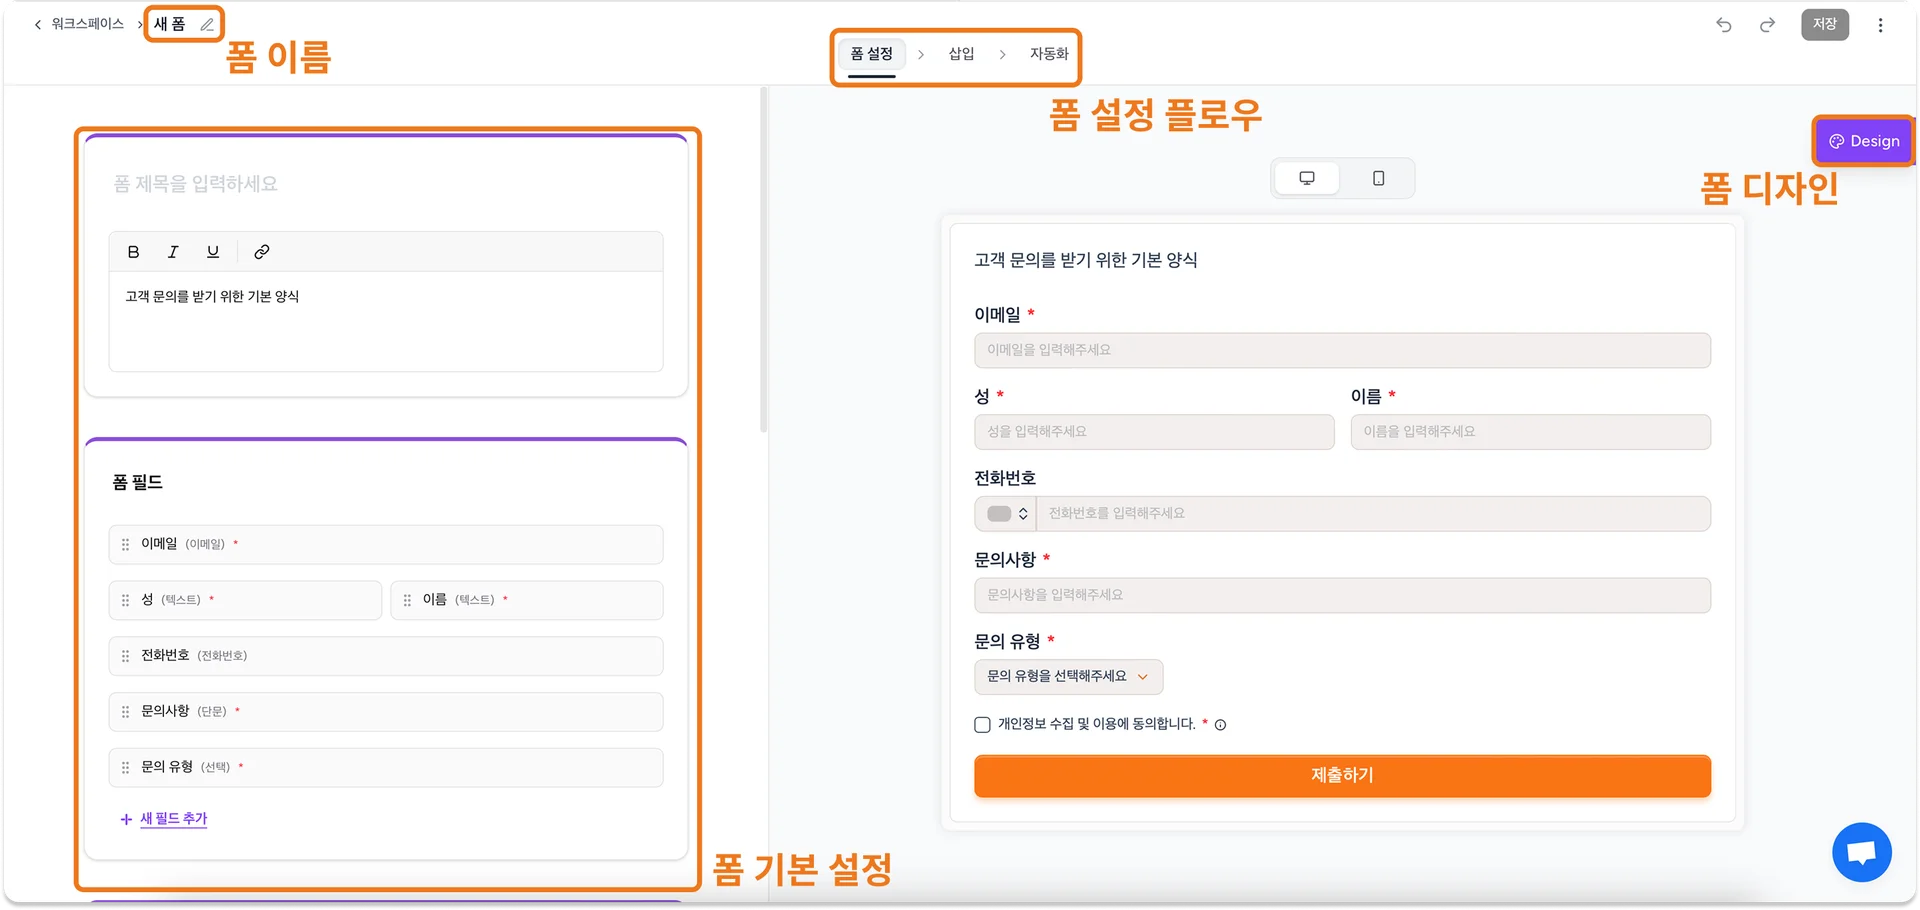Click the redo arrow icon

point(1767,25)
